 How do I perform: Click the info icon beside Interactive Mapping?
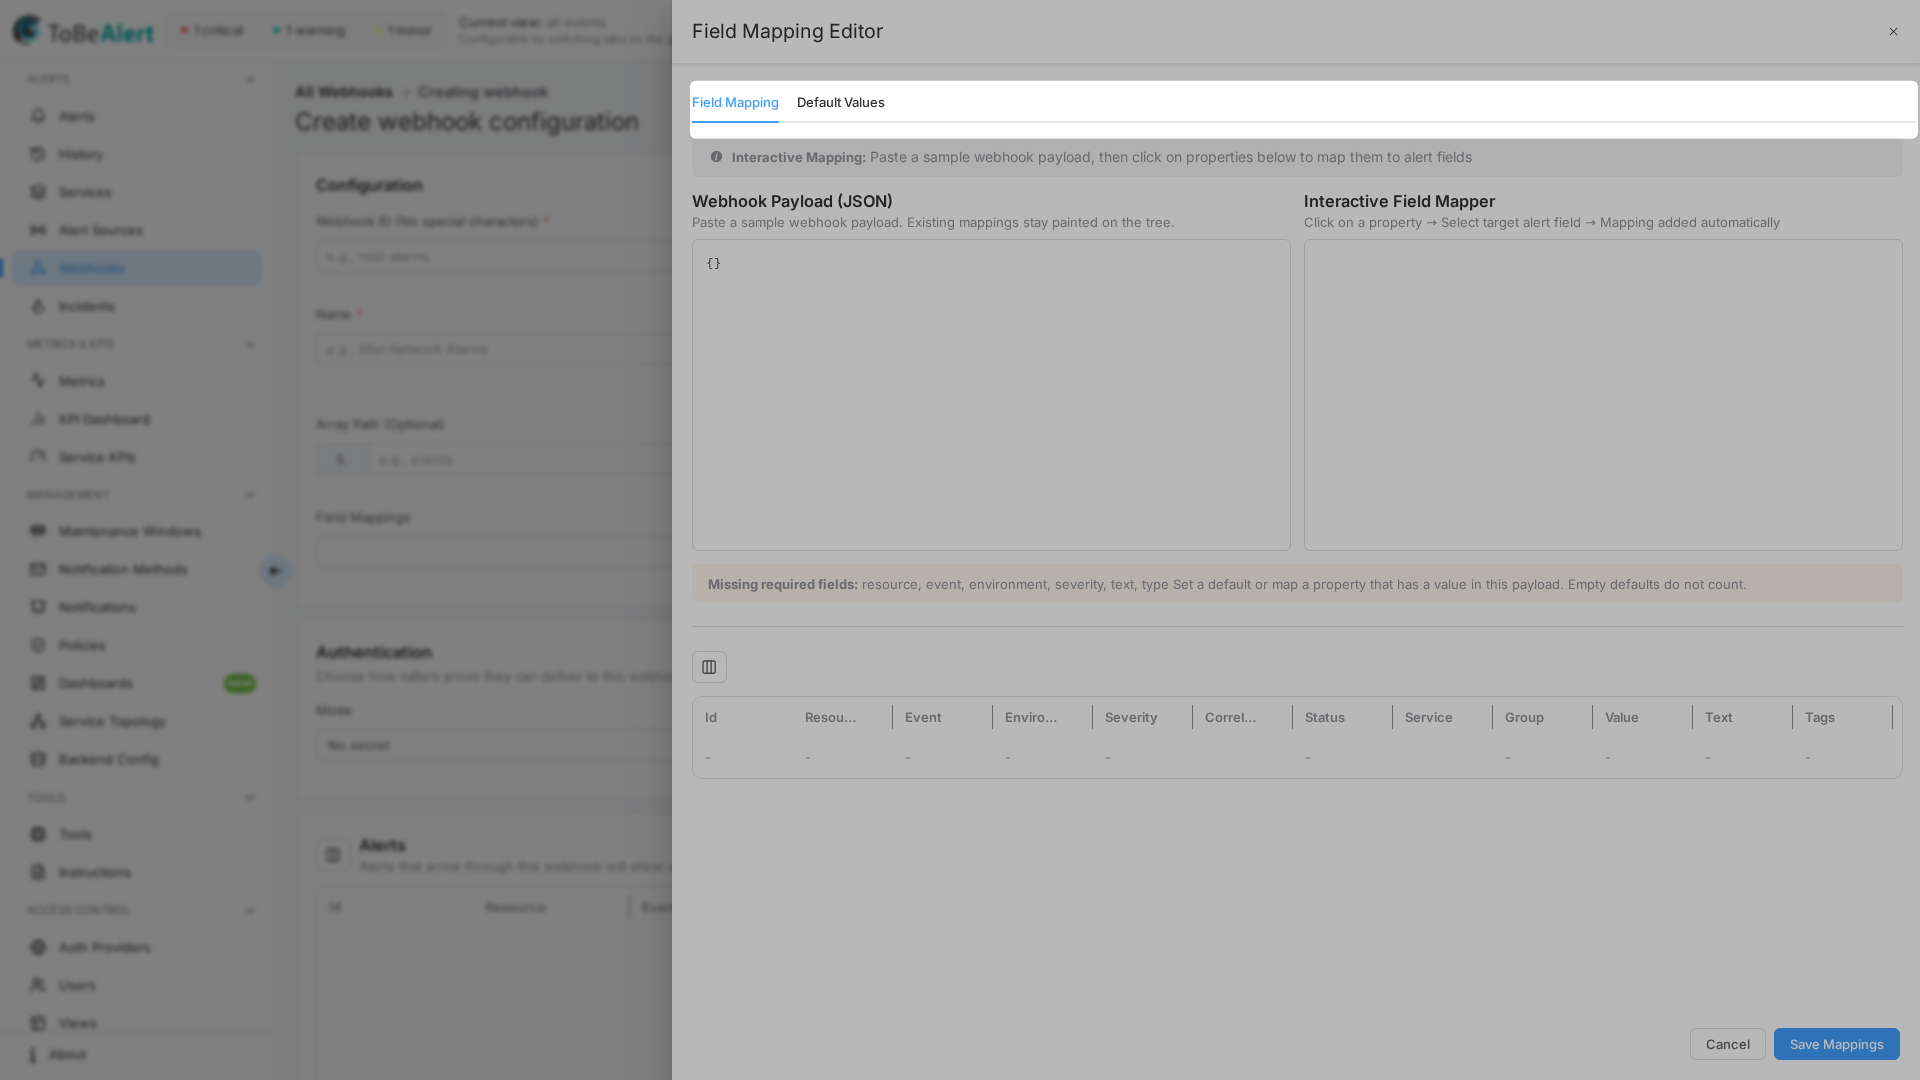(x=716, y=157)
